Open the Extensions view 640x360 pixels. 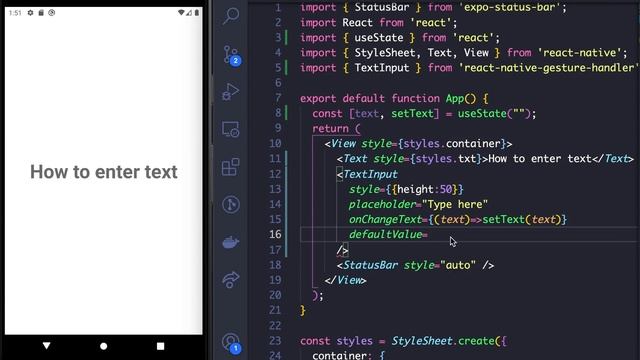pyautogui.click(x=231, y=167)
